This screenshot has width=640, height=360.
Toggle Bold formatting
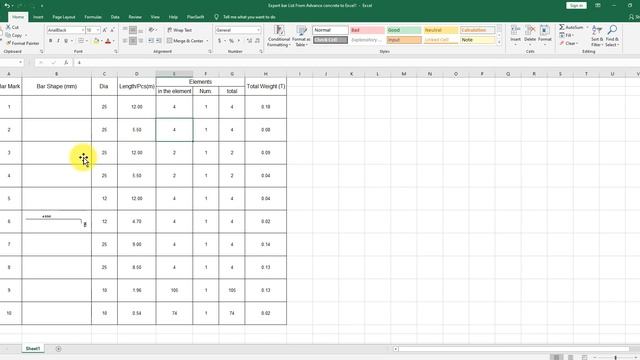(51, 41)
